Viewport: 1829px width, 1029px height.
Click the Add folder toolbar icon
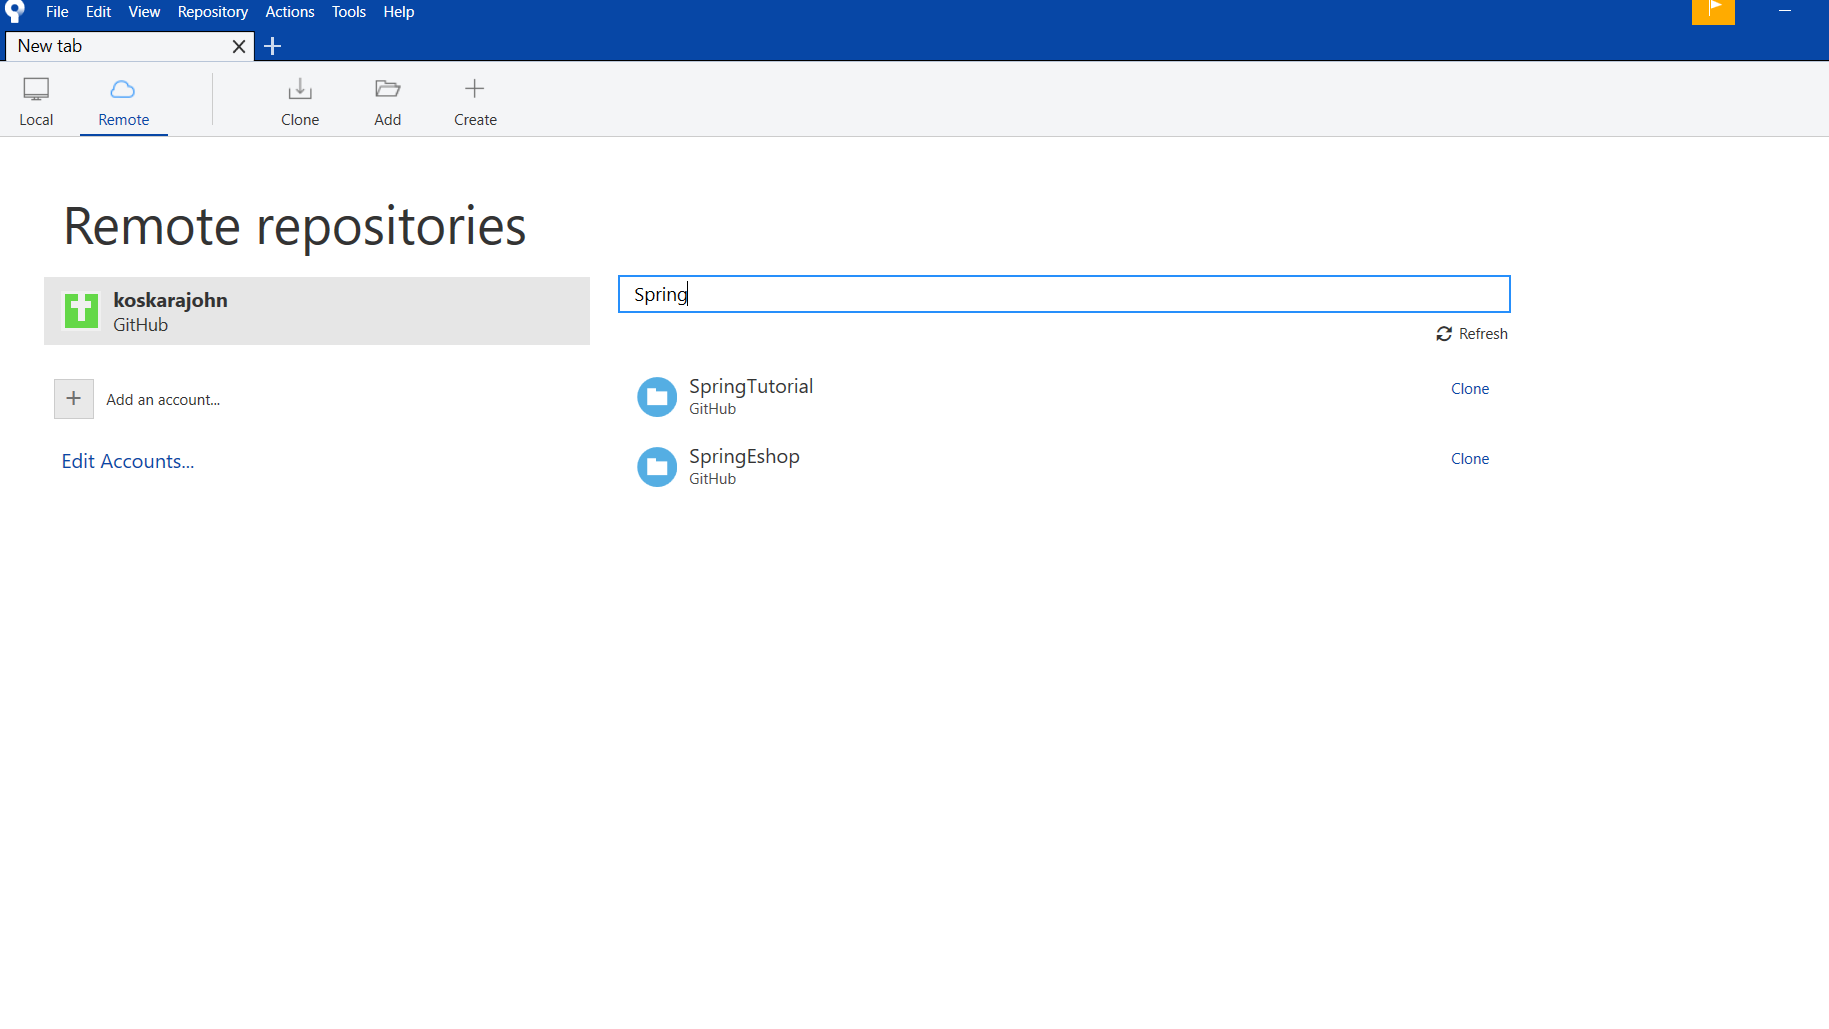388,89
